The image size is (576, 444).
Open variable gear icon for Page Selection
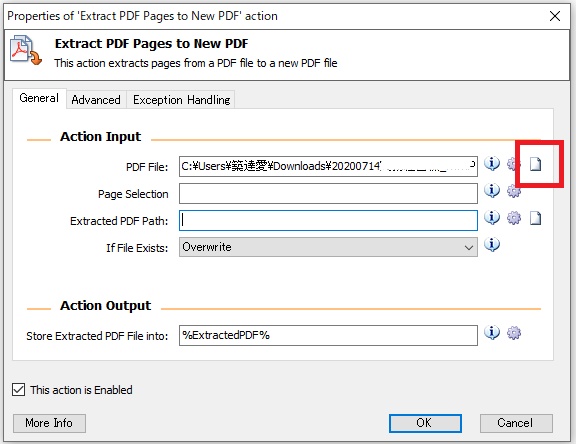tap(514, 191)
